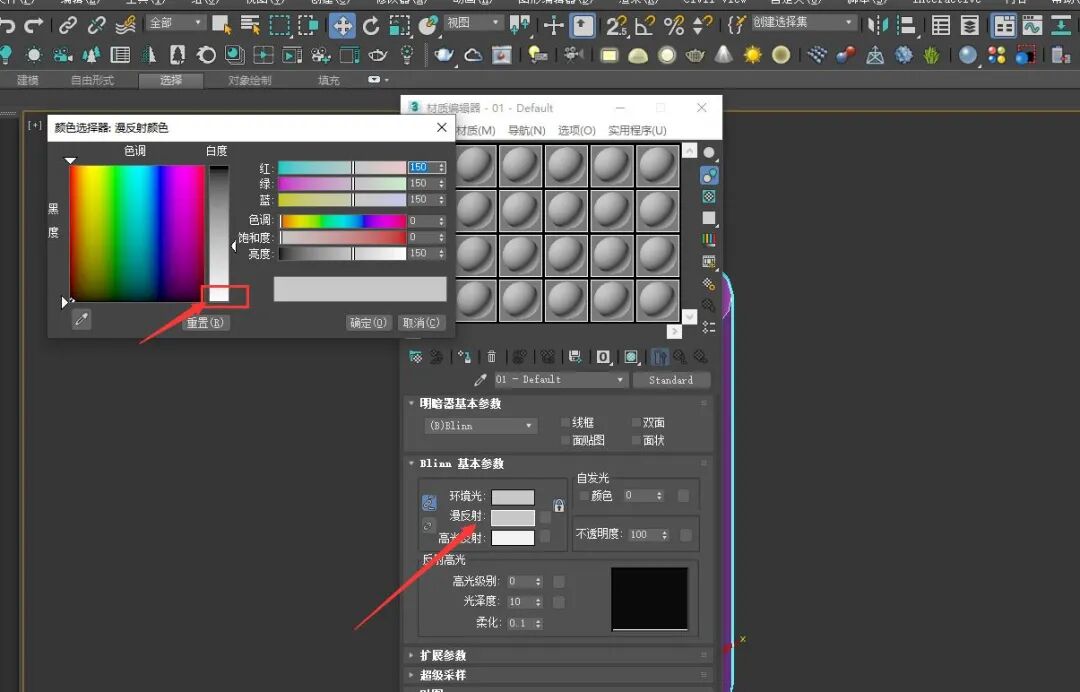Image resolution: width=1080 pixels, height=692 pixels.
Task: Click the Unlink Selection broken-chain icon
Action: [96, 26]
